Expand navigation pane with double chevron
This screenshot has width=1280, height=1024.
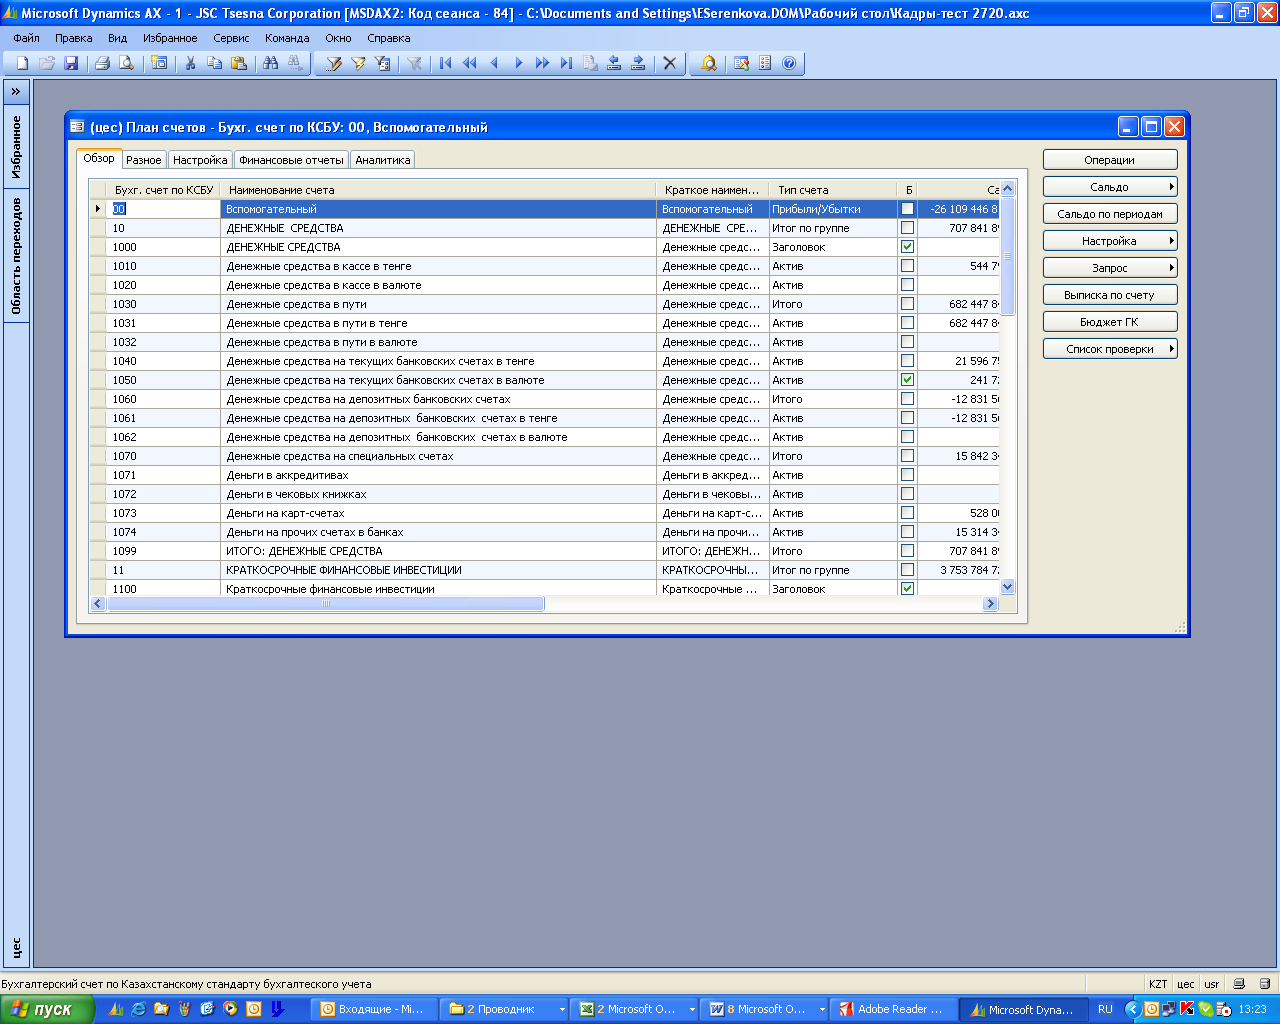pyautogui.click(x=16, y=91)
